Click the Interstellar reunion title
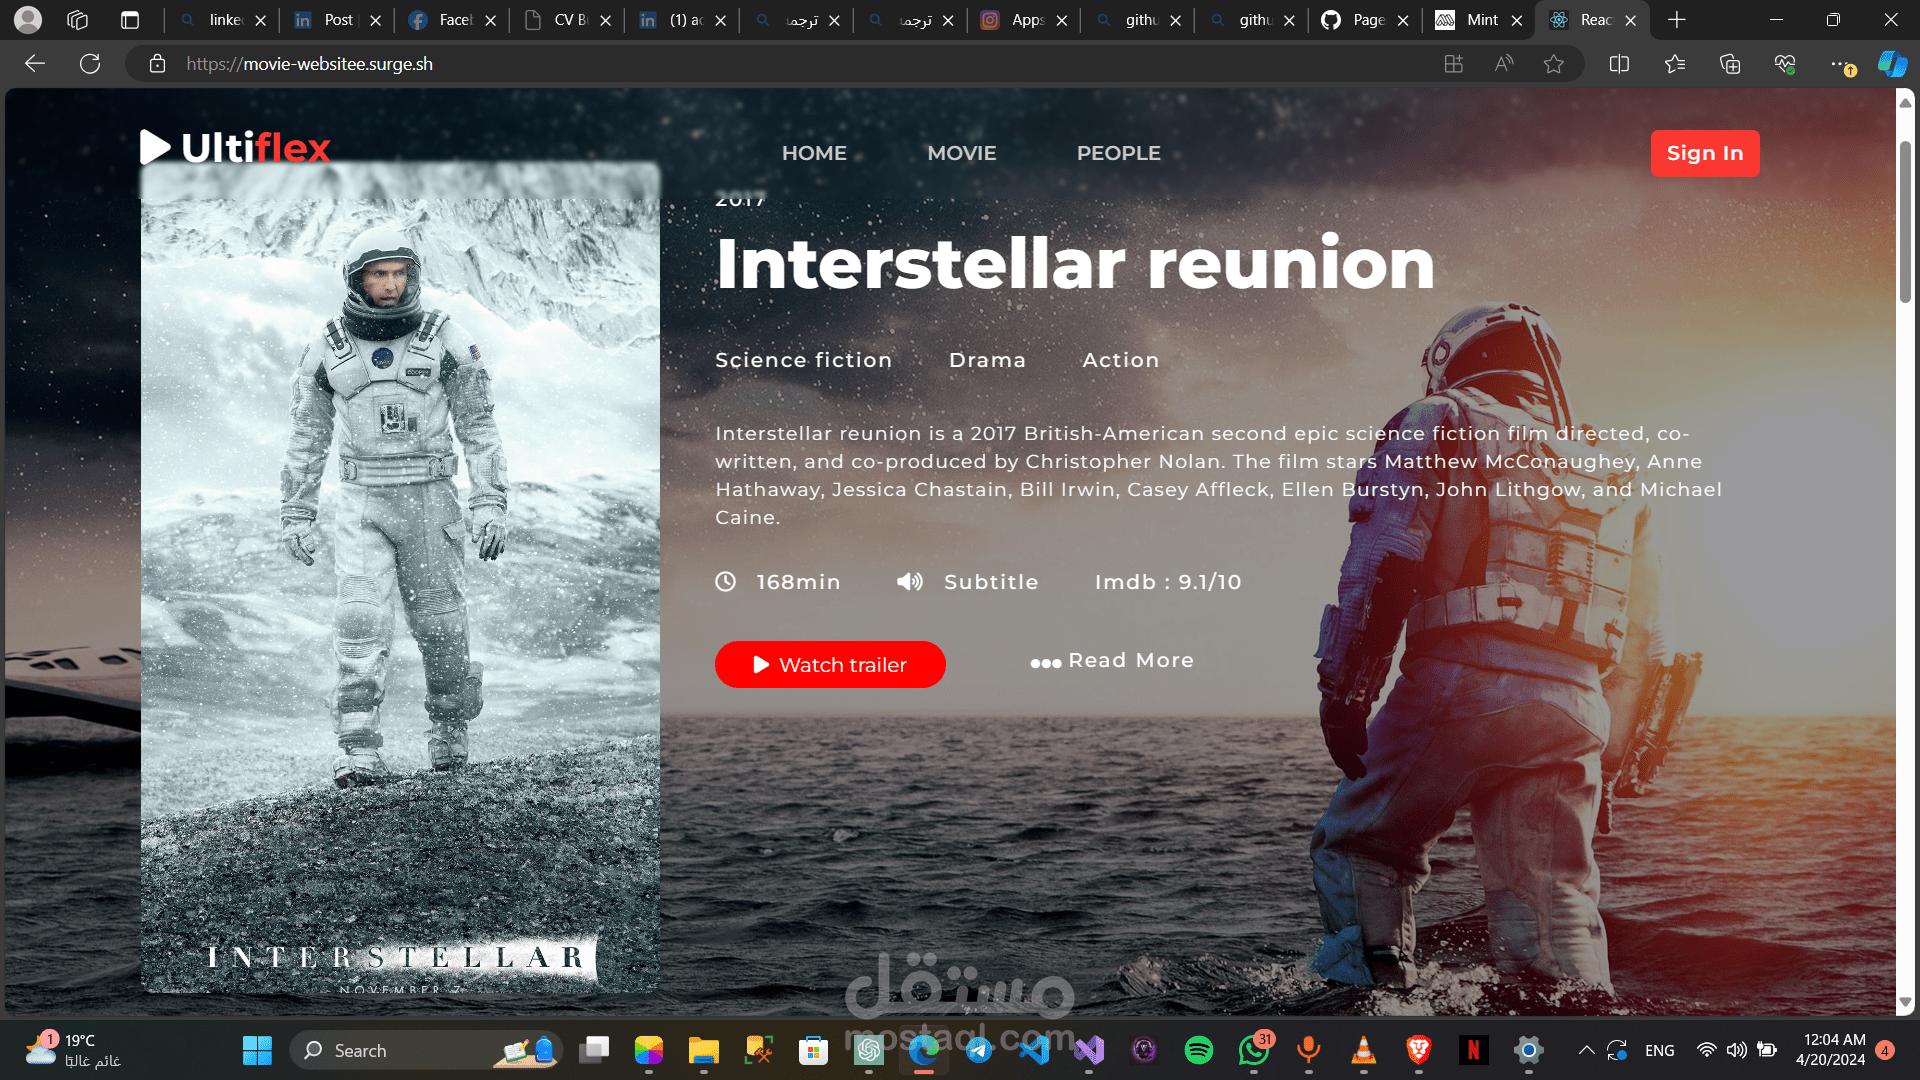The height and width of the screenshot is (1080, 1920). pyautogui.click(x=1075, y=264)
